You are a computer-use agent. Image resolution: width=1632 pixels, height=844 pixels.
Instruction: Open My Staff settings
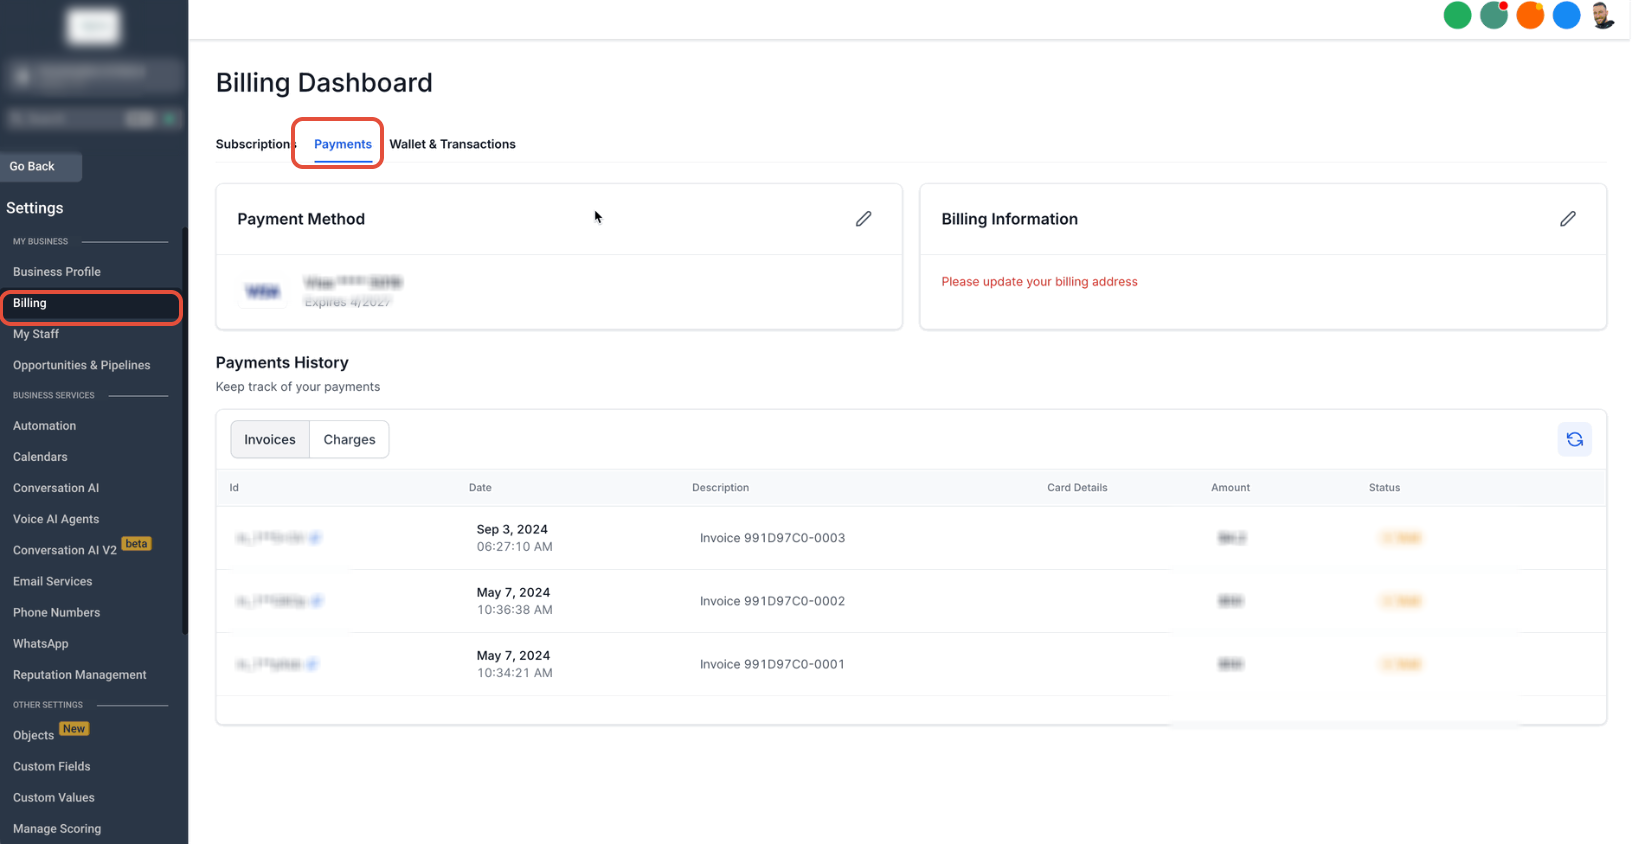[x=36, y=334]
